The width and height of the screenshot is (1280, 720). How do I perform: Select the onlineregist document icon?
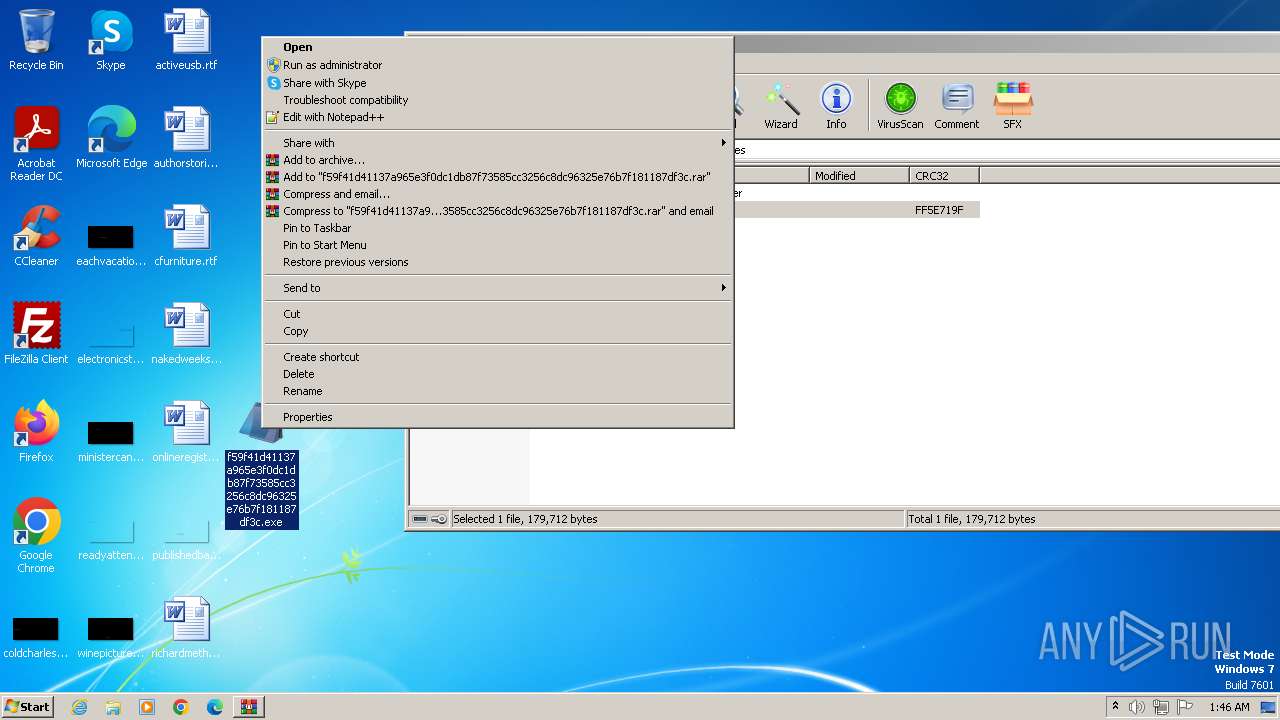186,432
